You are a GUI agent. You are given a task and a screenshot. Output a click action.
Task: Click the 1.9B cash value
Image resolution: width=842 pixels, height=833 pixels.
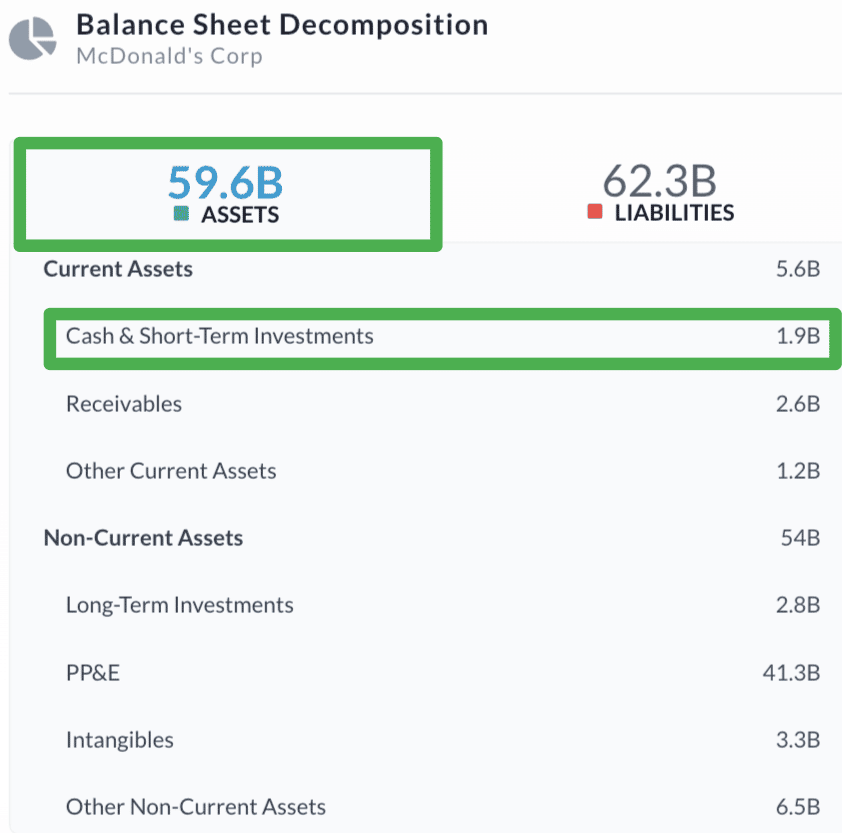pos(799,337)
